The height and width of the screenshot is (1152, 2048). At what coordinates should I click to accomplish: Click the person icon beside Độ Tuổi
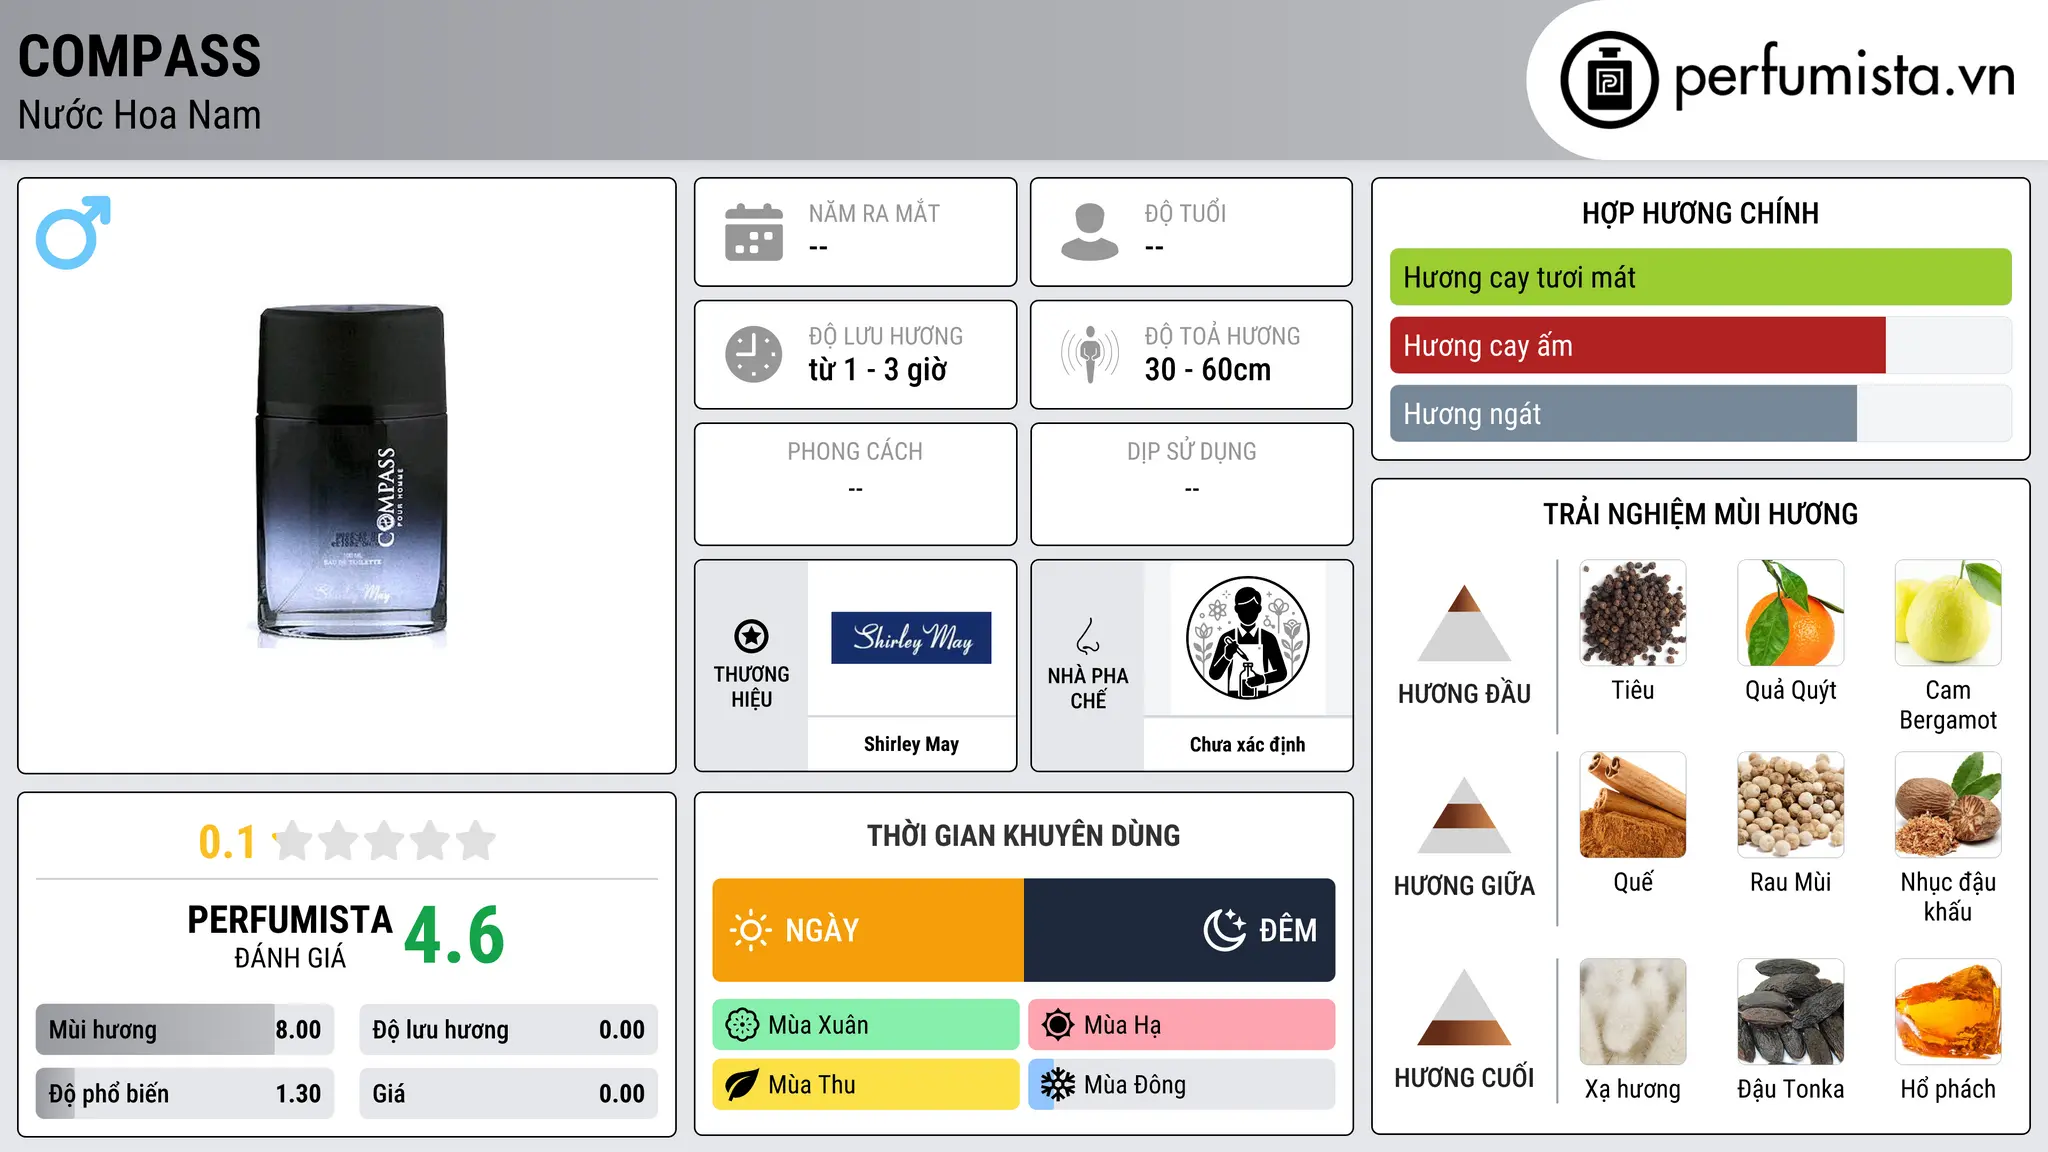click(x=1090, y=232)
